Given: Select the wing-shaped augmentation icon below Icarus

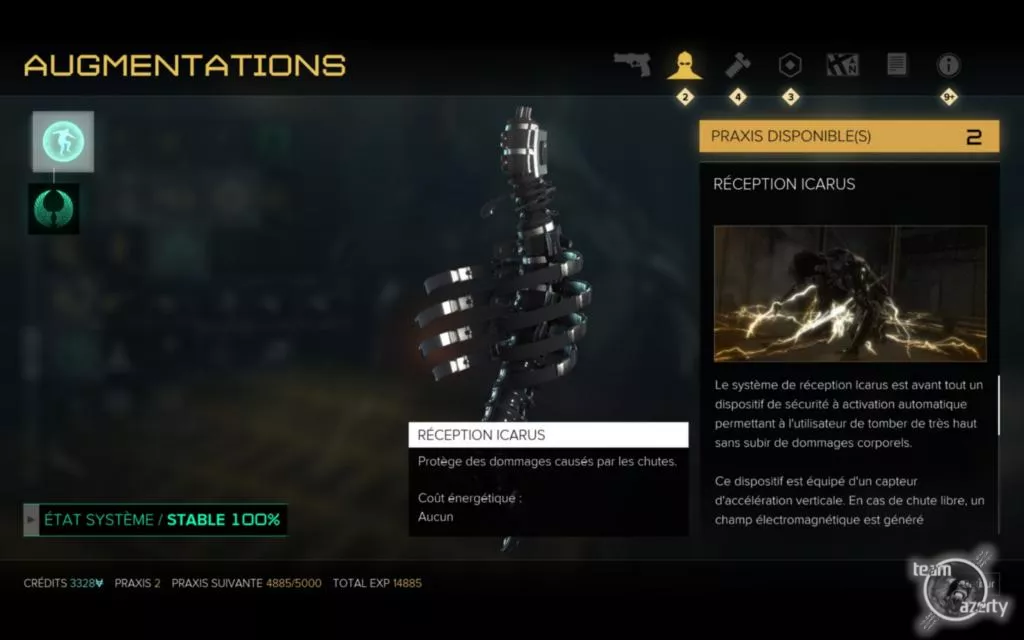Looking at the screenshot, I should click(x=54, y=208).
